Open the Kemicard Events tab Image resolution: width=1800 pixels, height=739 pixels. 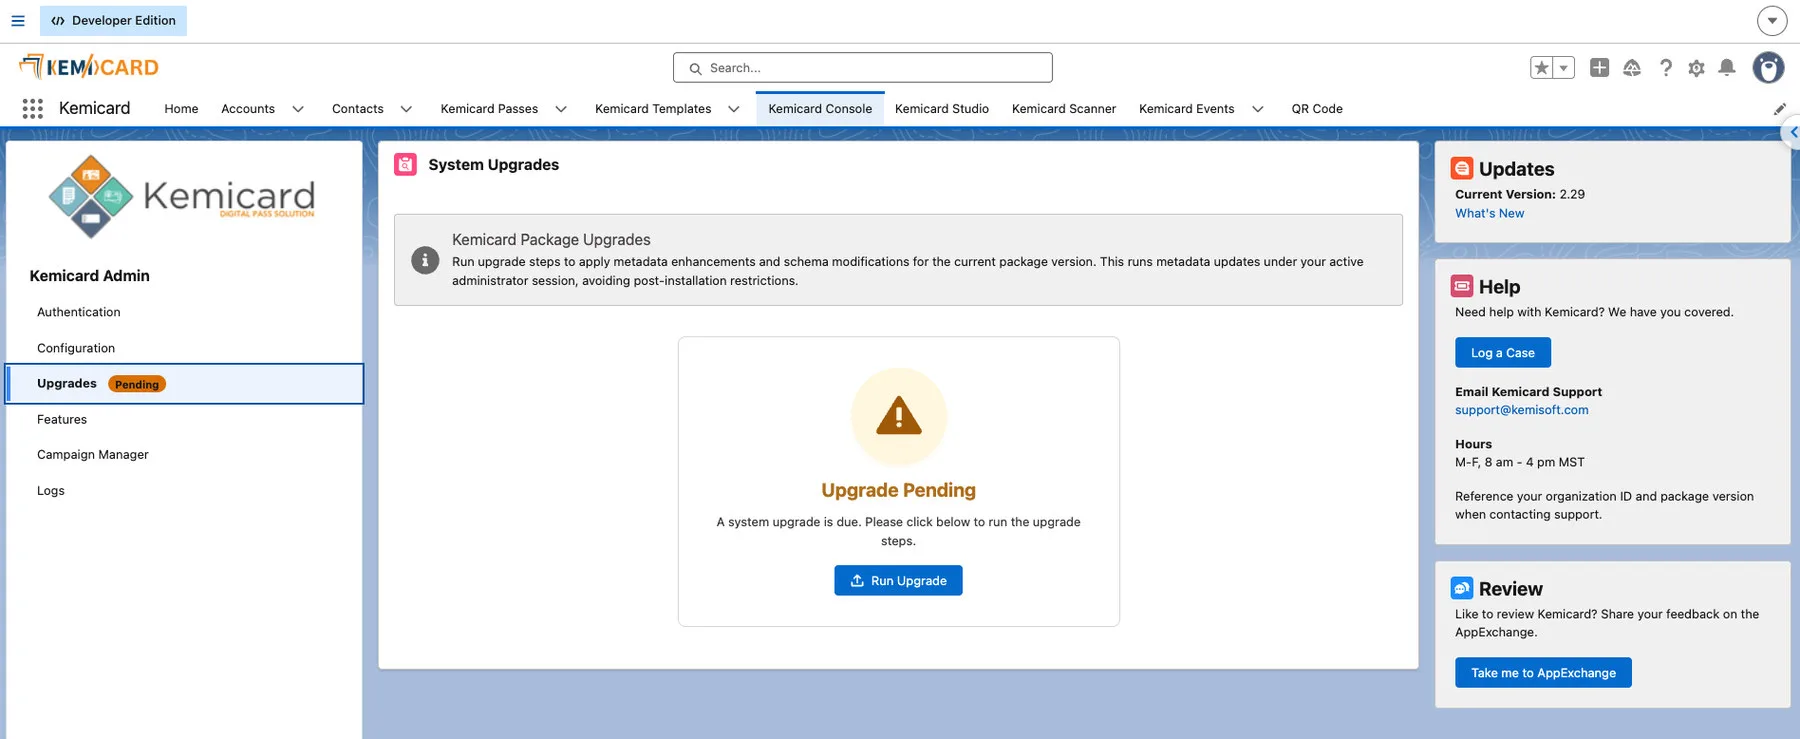[1187, 109]
